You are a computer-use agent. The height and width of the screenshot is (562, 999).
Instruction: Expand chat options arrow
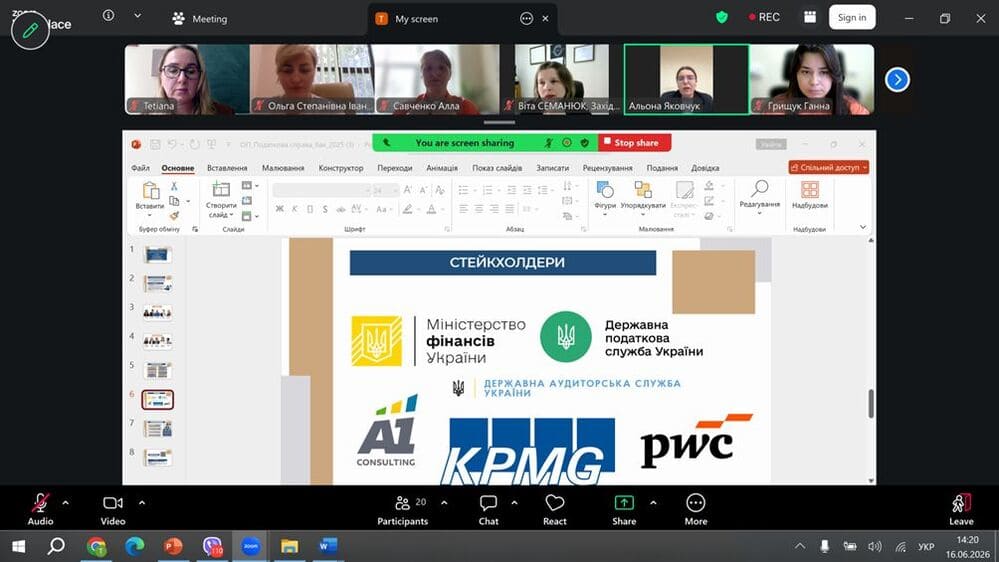point(514,503)
